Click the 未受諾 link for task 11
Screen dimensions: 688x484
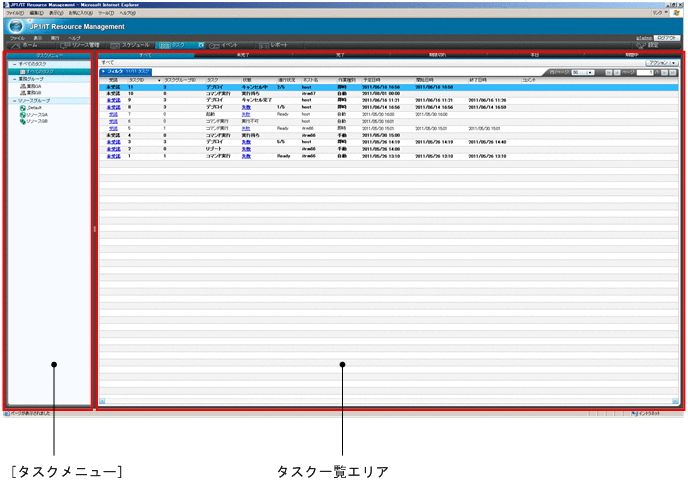coord(112,87)
